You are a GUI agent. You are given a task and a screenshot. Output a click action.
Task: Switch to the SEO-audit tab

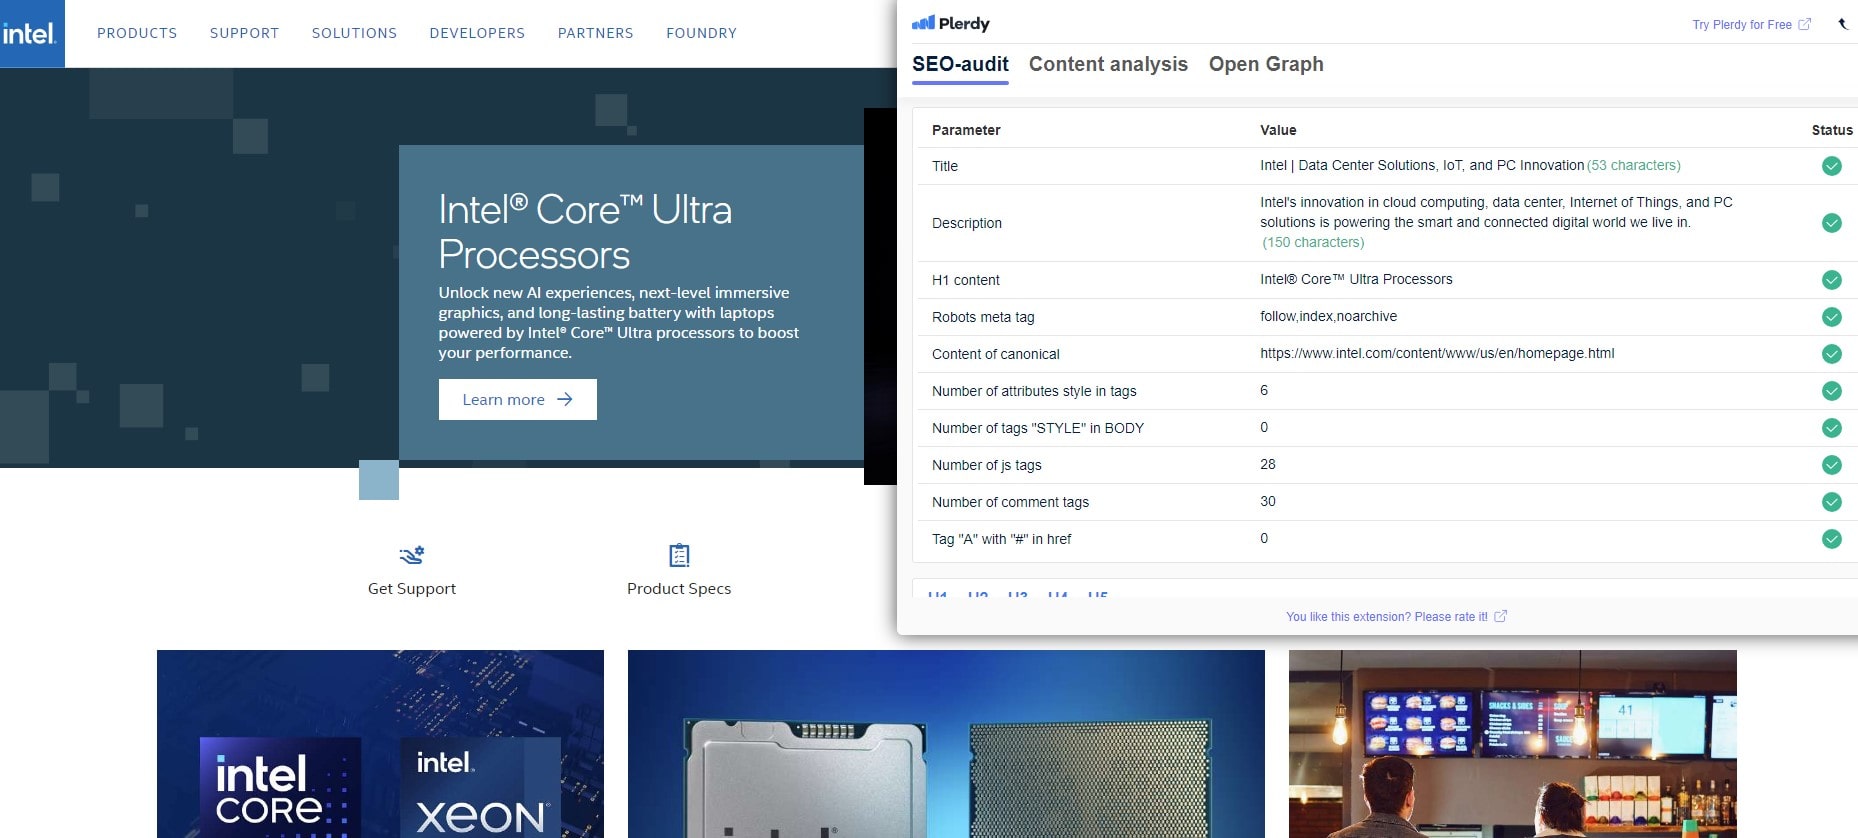point(960,64)
